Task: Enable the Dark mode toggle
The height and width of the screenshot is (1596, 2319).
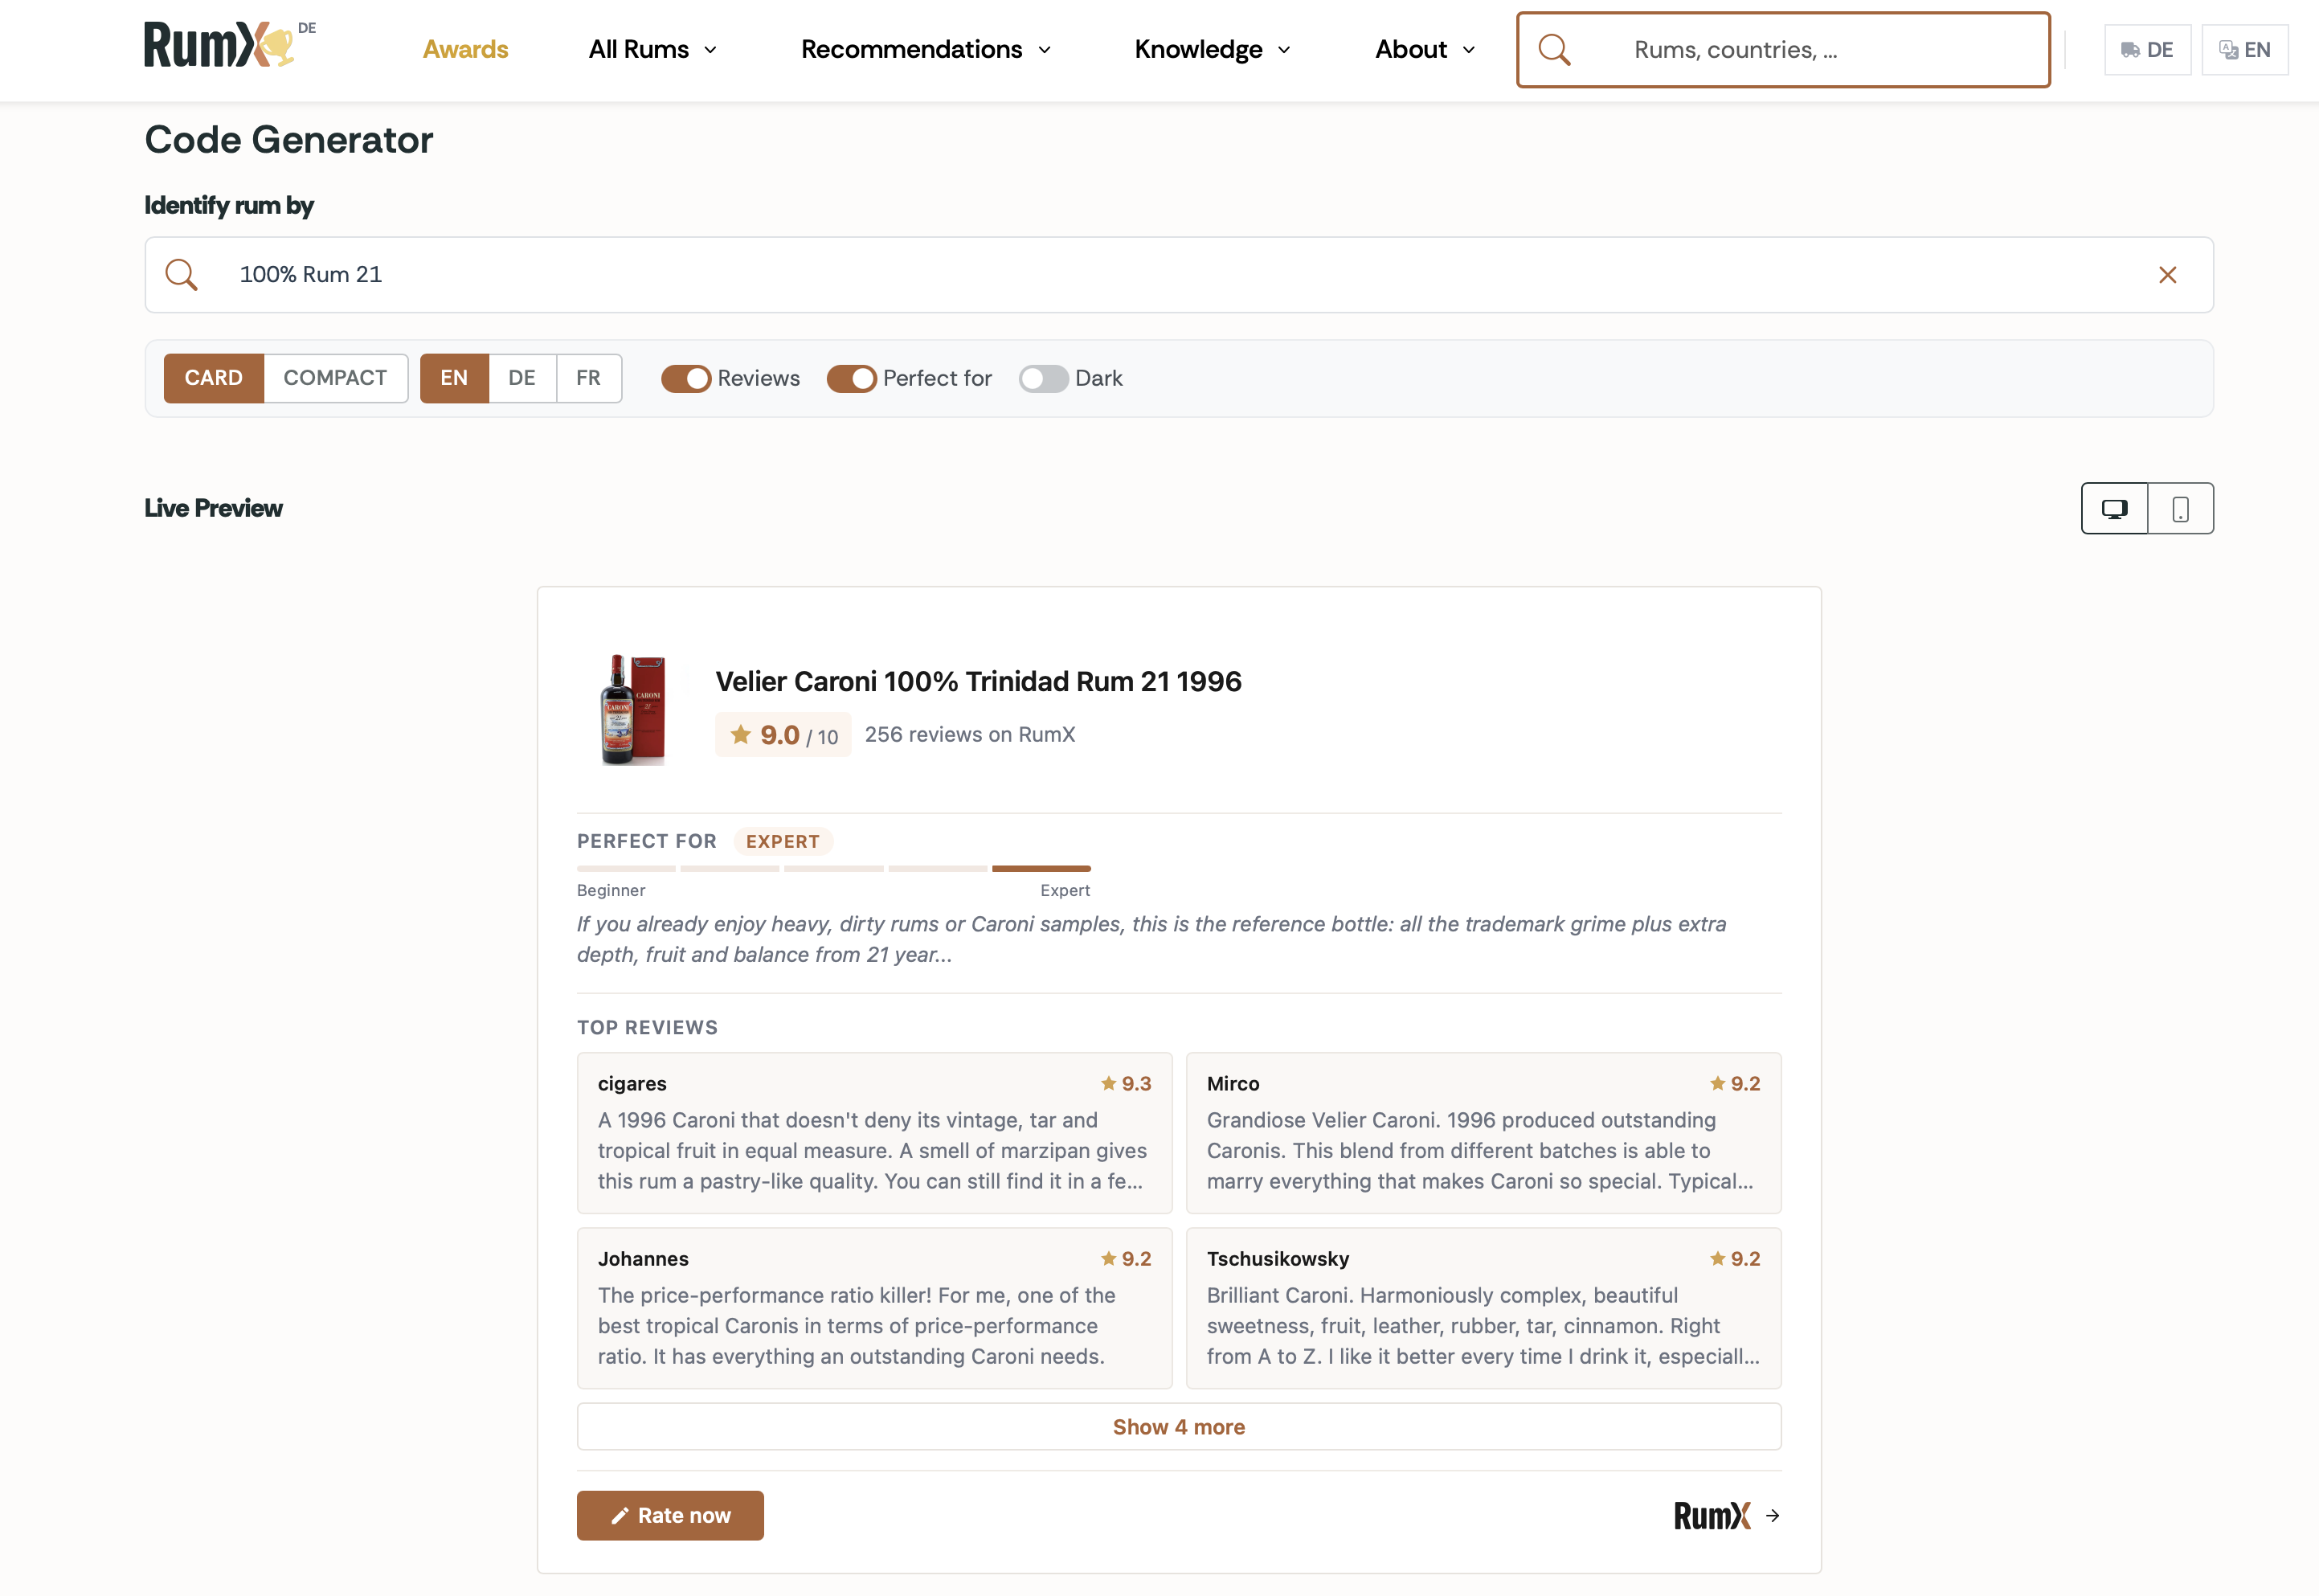Action: (1043, 379)
